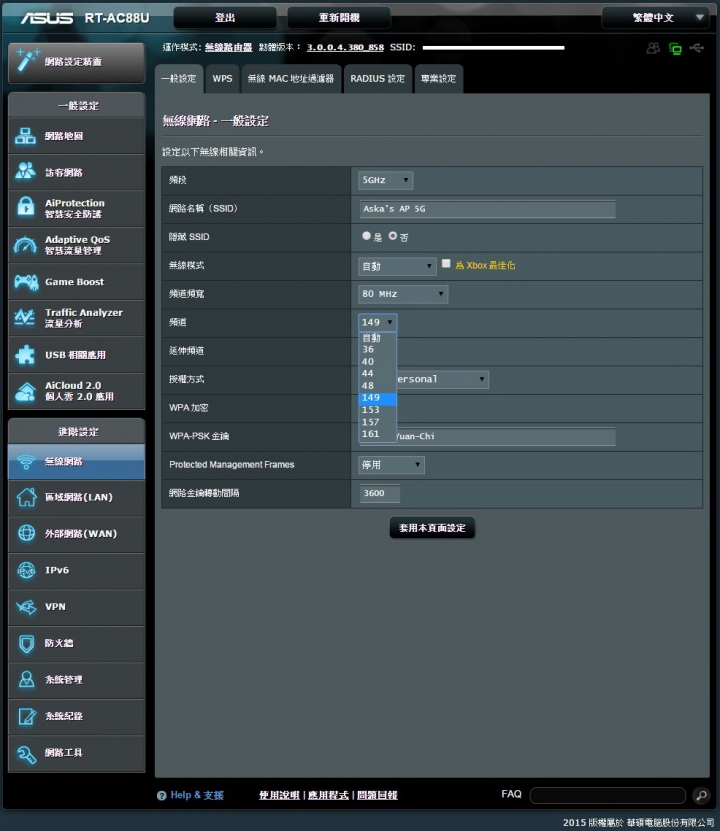Choose channel 36 from the list

377,350
